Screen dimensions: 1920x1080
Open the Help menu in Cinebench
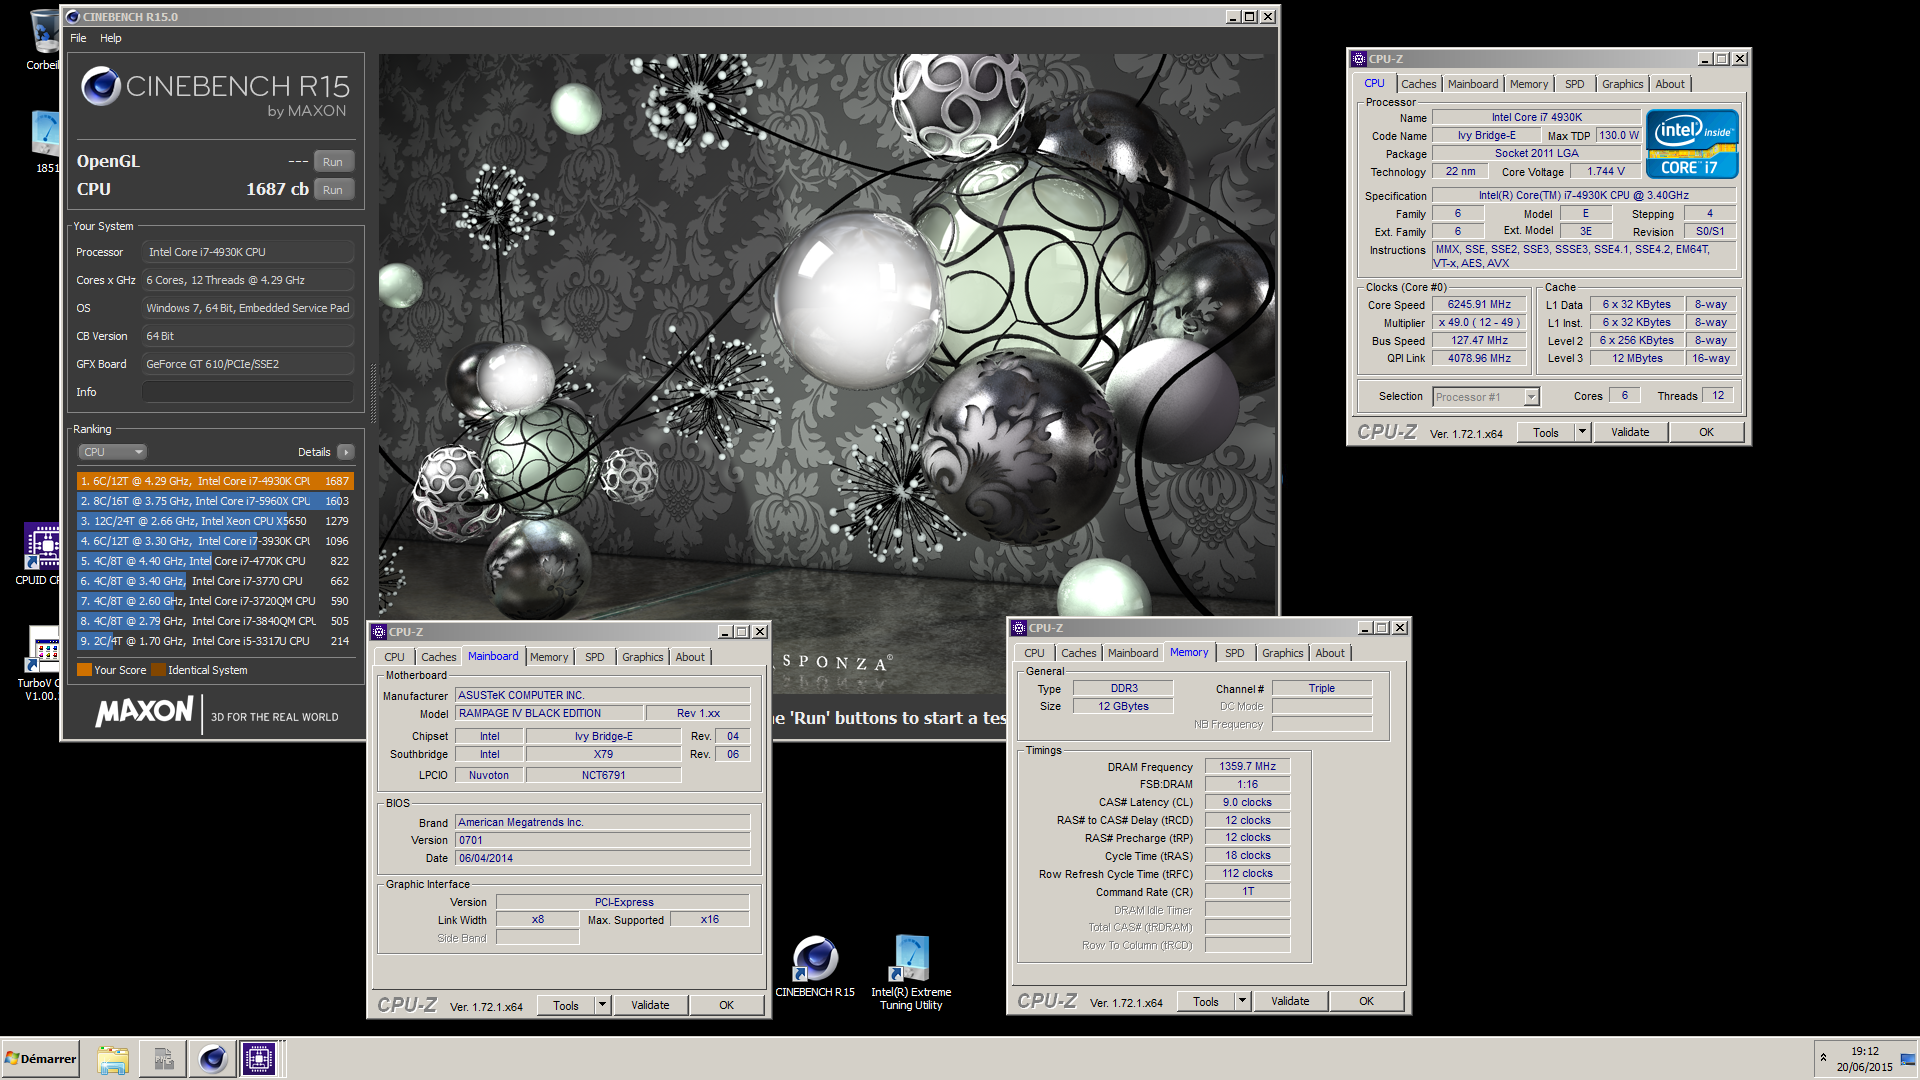point(110,38)
